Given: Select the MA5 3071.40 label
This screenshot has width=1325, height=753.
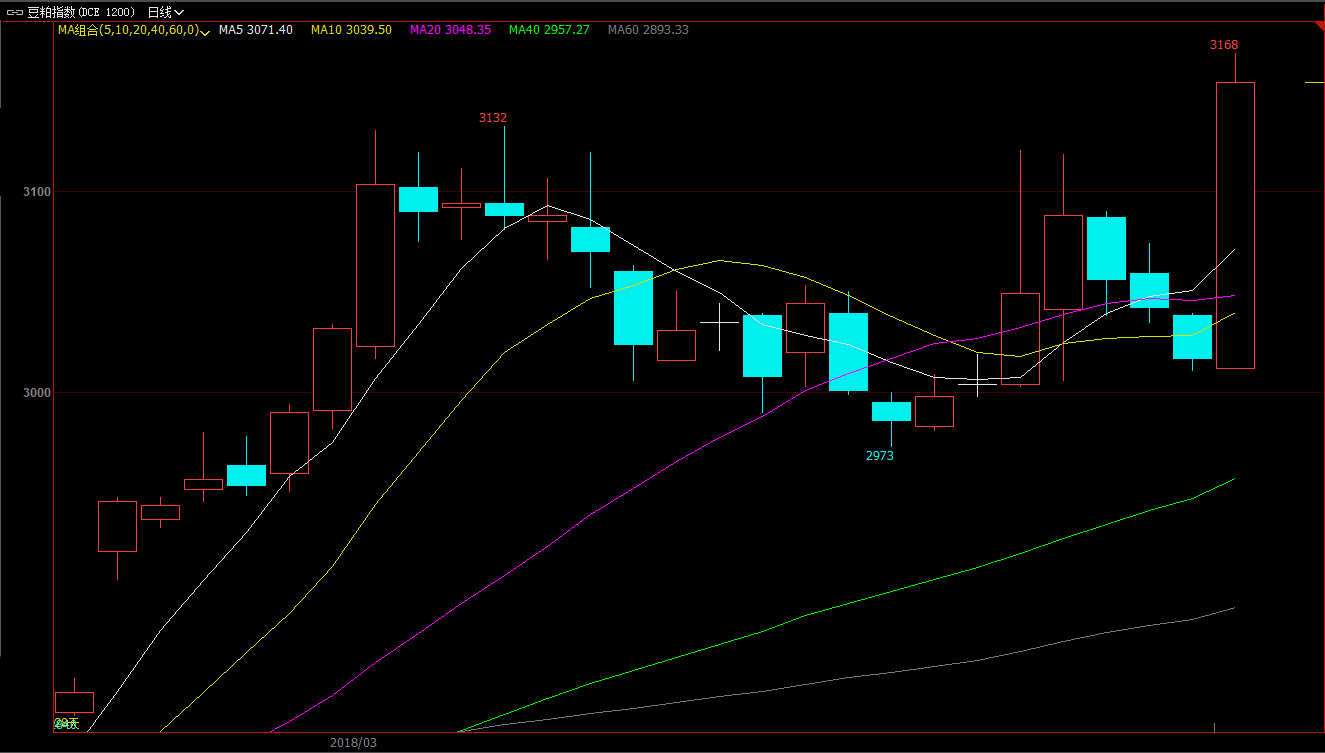Looking at the screenshot, I should click(x=256, y=30).
